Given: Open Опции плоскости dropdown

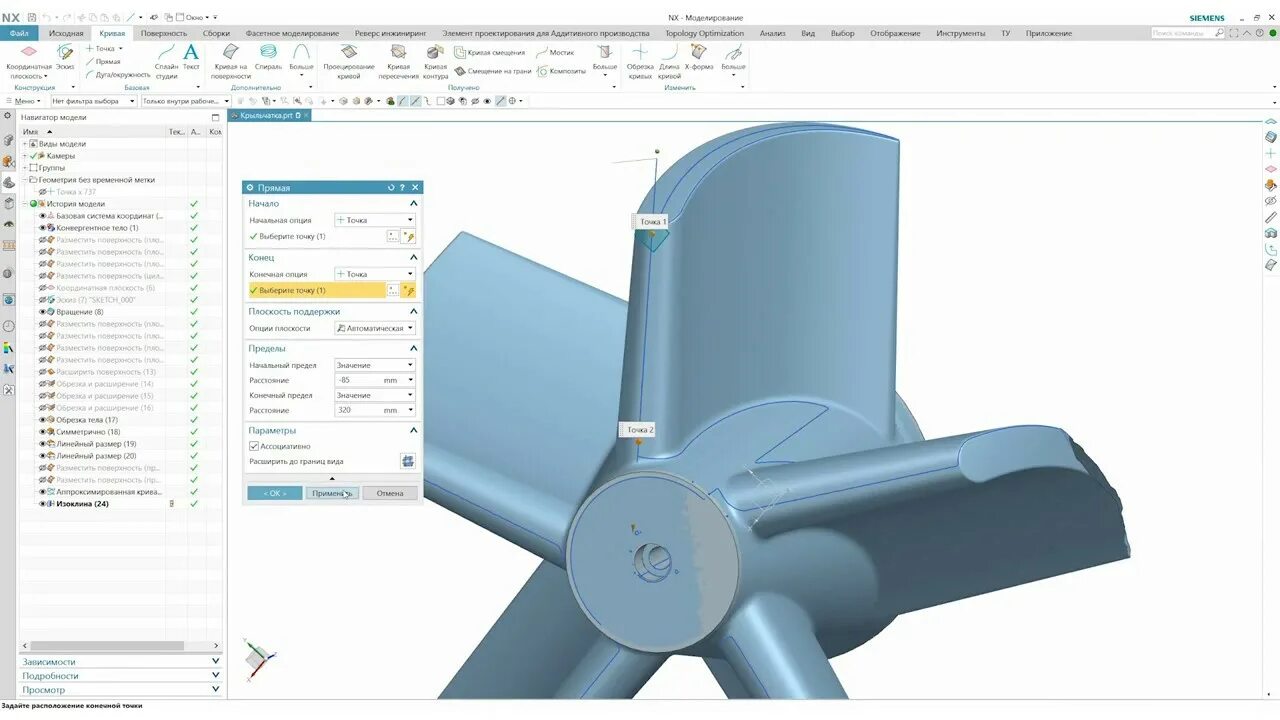Looking at the screenshot, I should coord(374,328).
